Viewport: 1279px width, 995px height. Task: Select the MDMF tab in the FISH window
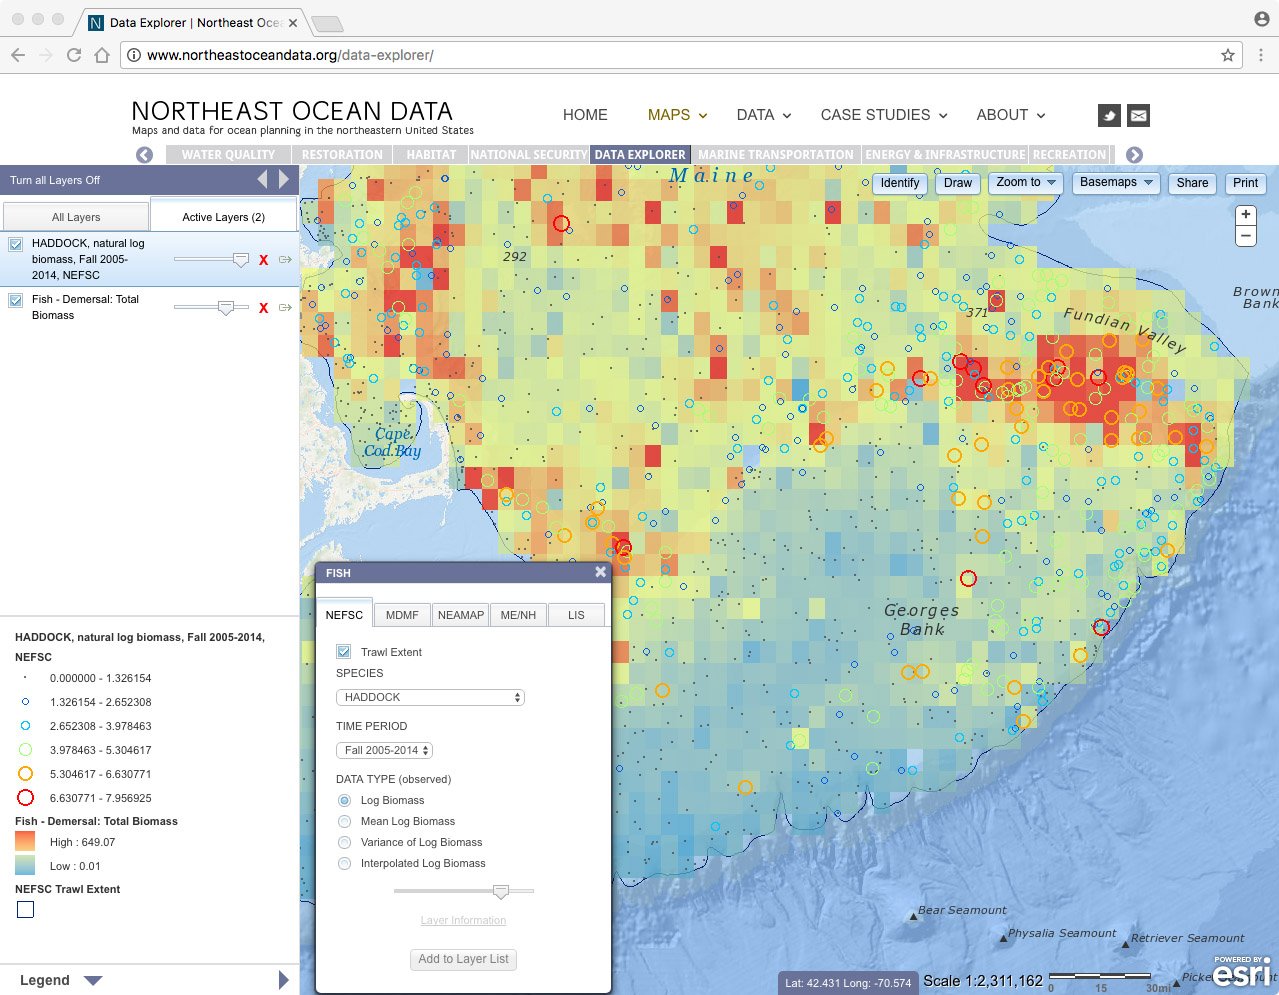(x=402, y=615)
